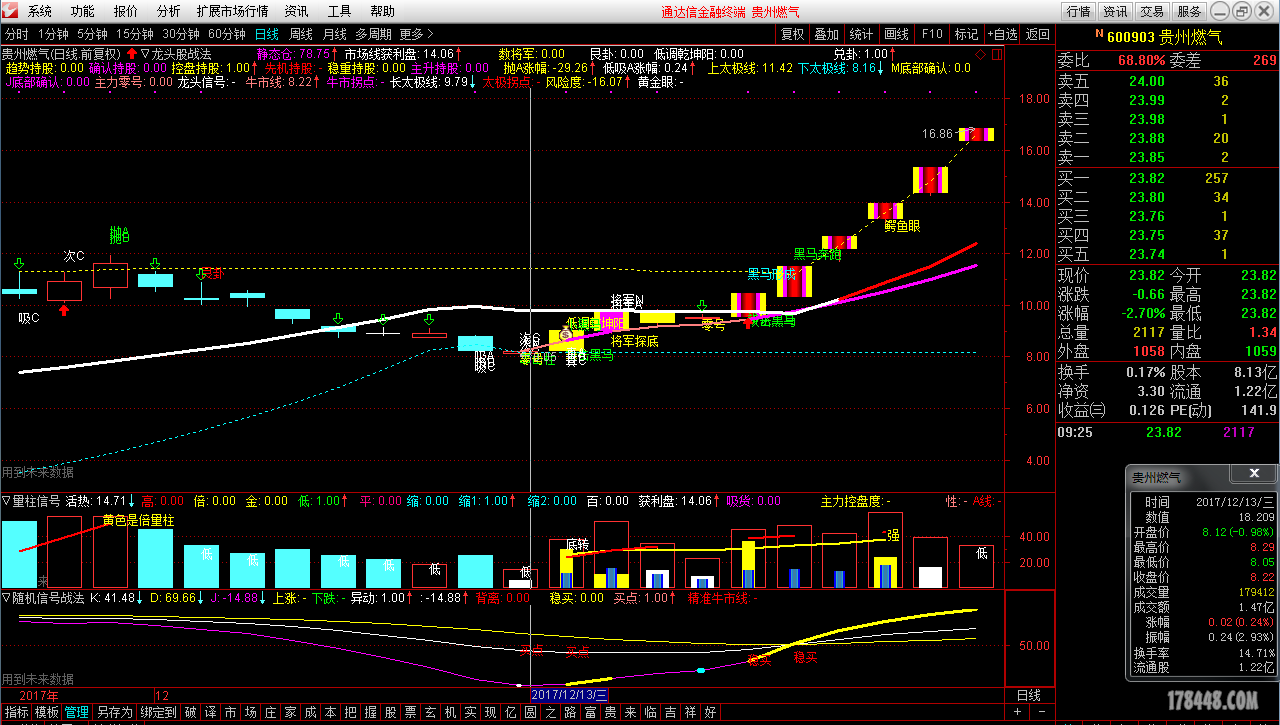Click the 标记 mark button
Image resolution: width=1280 pixels, height=725 pixels.
pyautogui.click(x=966, y=34)
